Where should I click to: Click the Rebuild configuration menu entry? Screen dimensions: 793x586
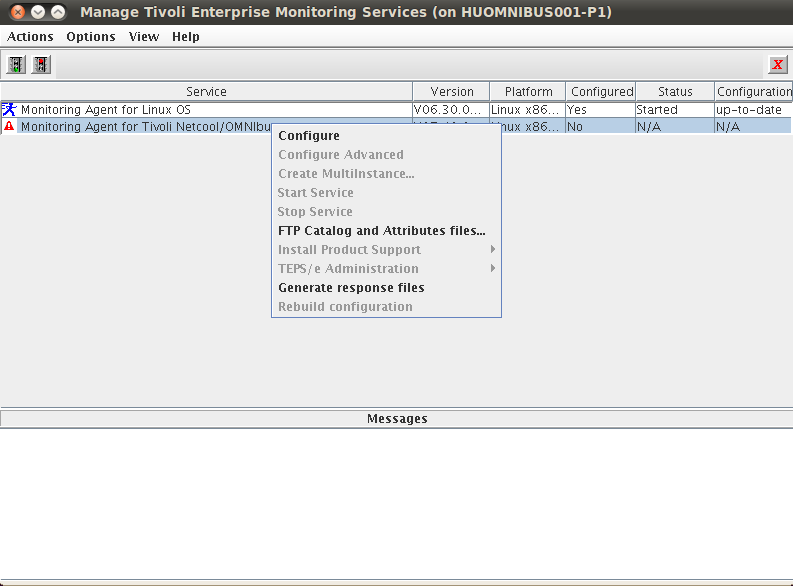point(386,306)
